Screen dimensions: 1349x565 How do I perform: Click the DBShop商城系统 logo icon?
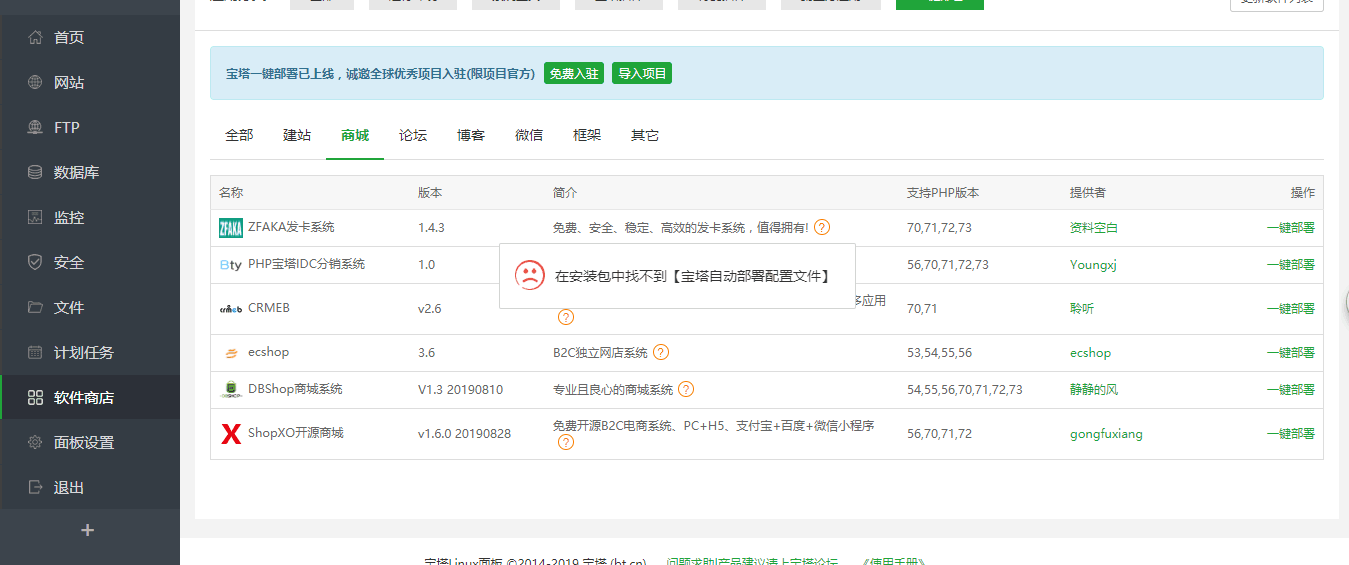tap(231, 390)
